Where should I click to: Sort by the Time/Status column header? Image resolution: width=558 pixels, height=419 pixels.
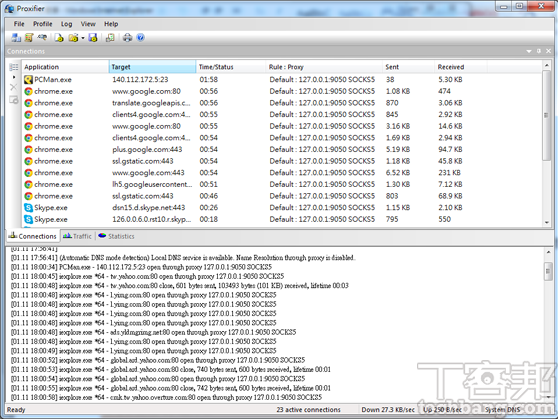click(231, 67)
